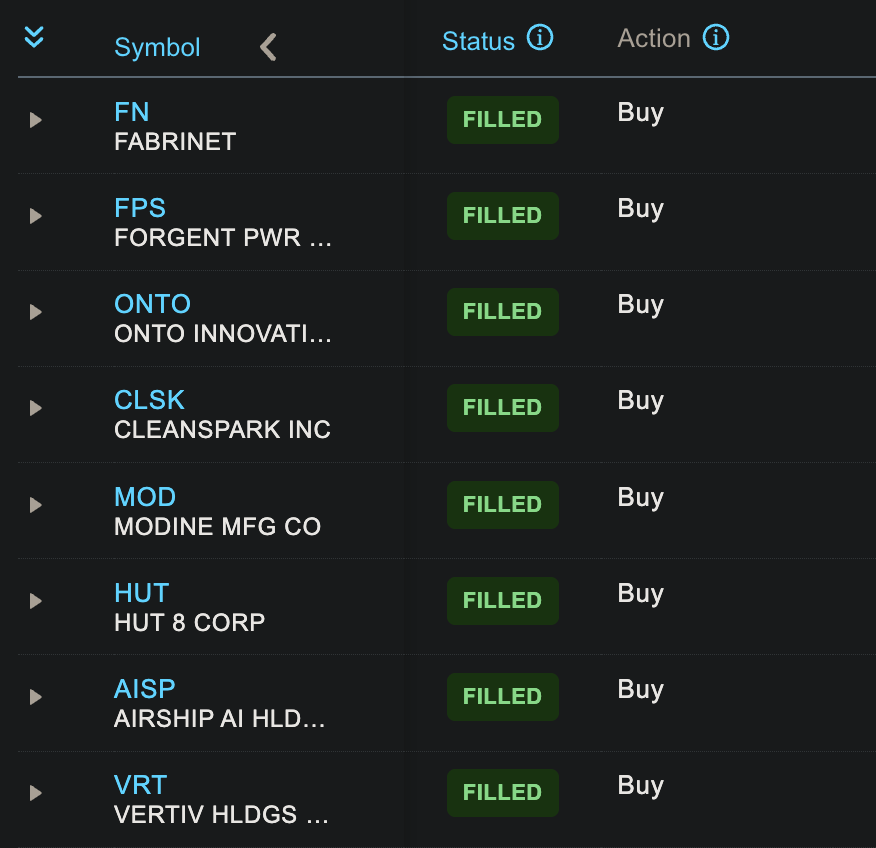Select the ONTO INNOVATI... company name
The height and width of the screenshot is (848, 876).
click(223, 334)
